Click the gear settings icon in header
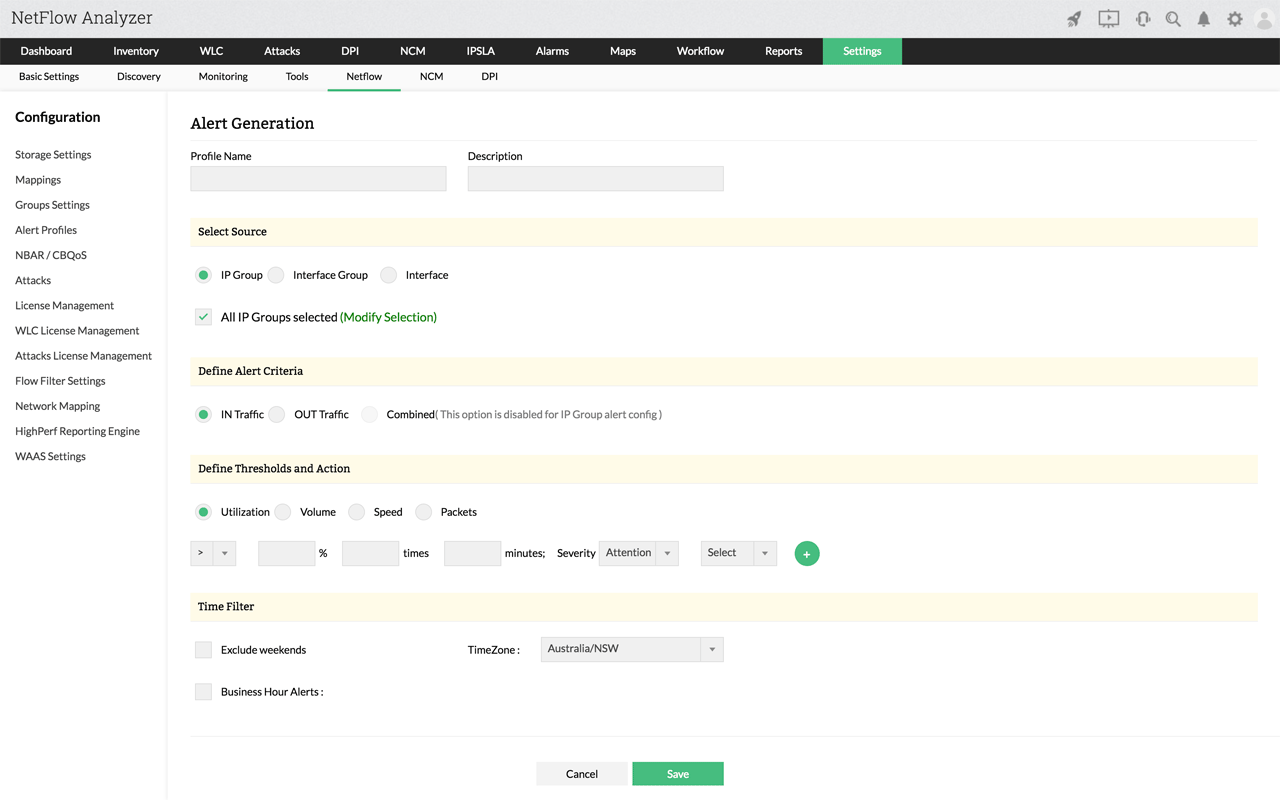 pos(1235,19)
